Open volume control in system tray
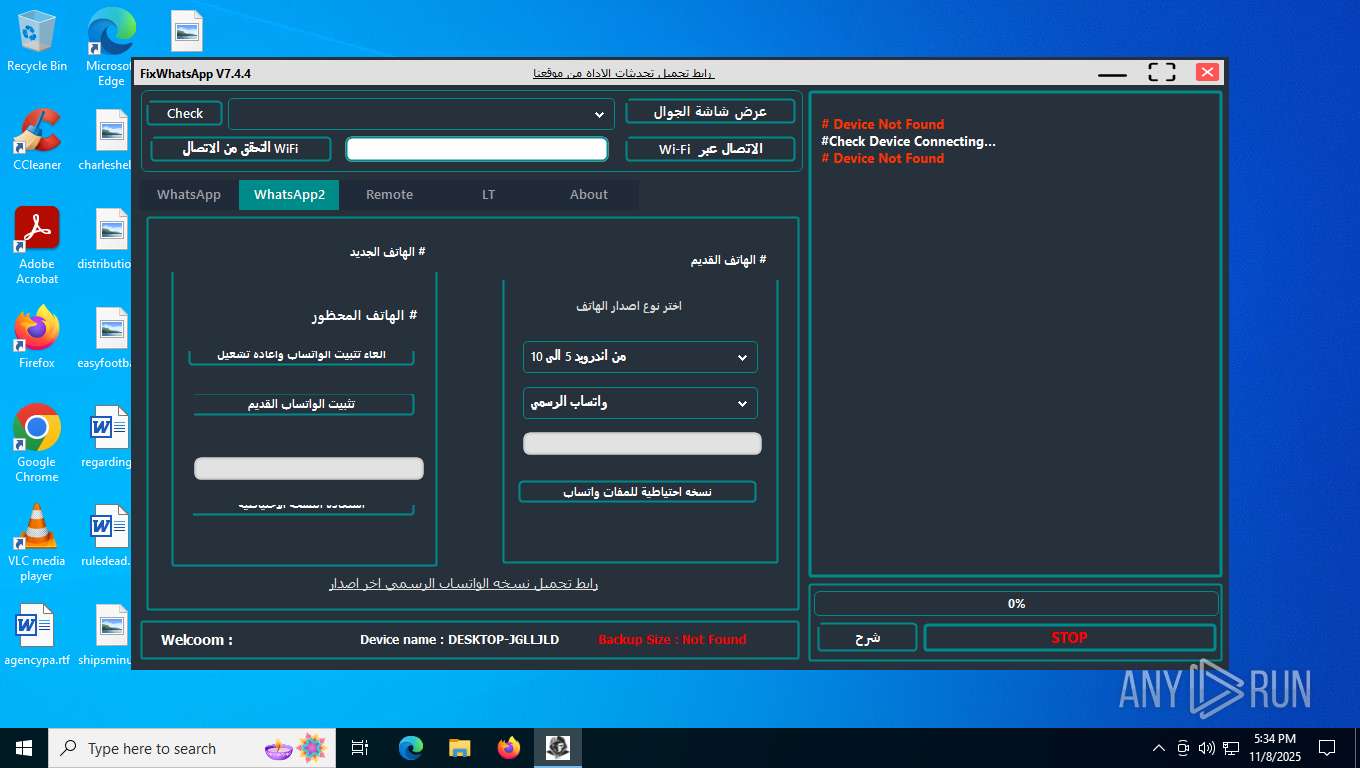This screenshot has width=1360, height=768. [x=1207, y=748]
